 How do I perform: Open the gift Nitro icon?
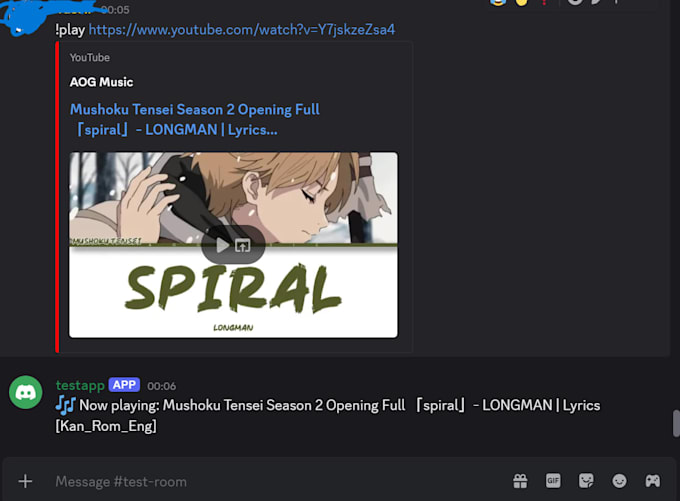(x=520, y=481)
